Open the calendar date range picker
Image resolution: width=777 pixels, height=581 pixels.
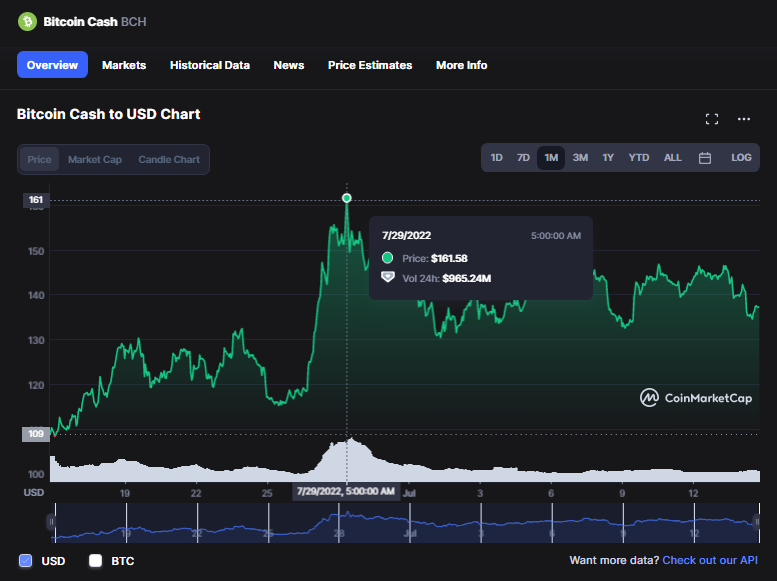pos(705,158)
